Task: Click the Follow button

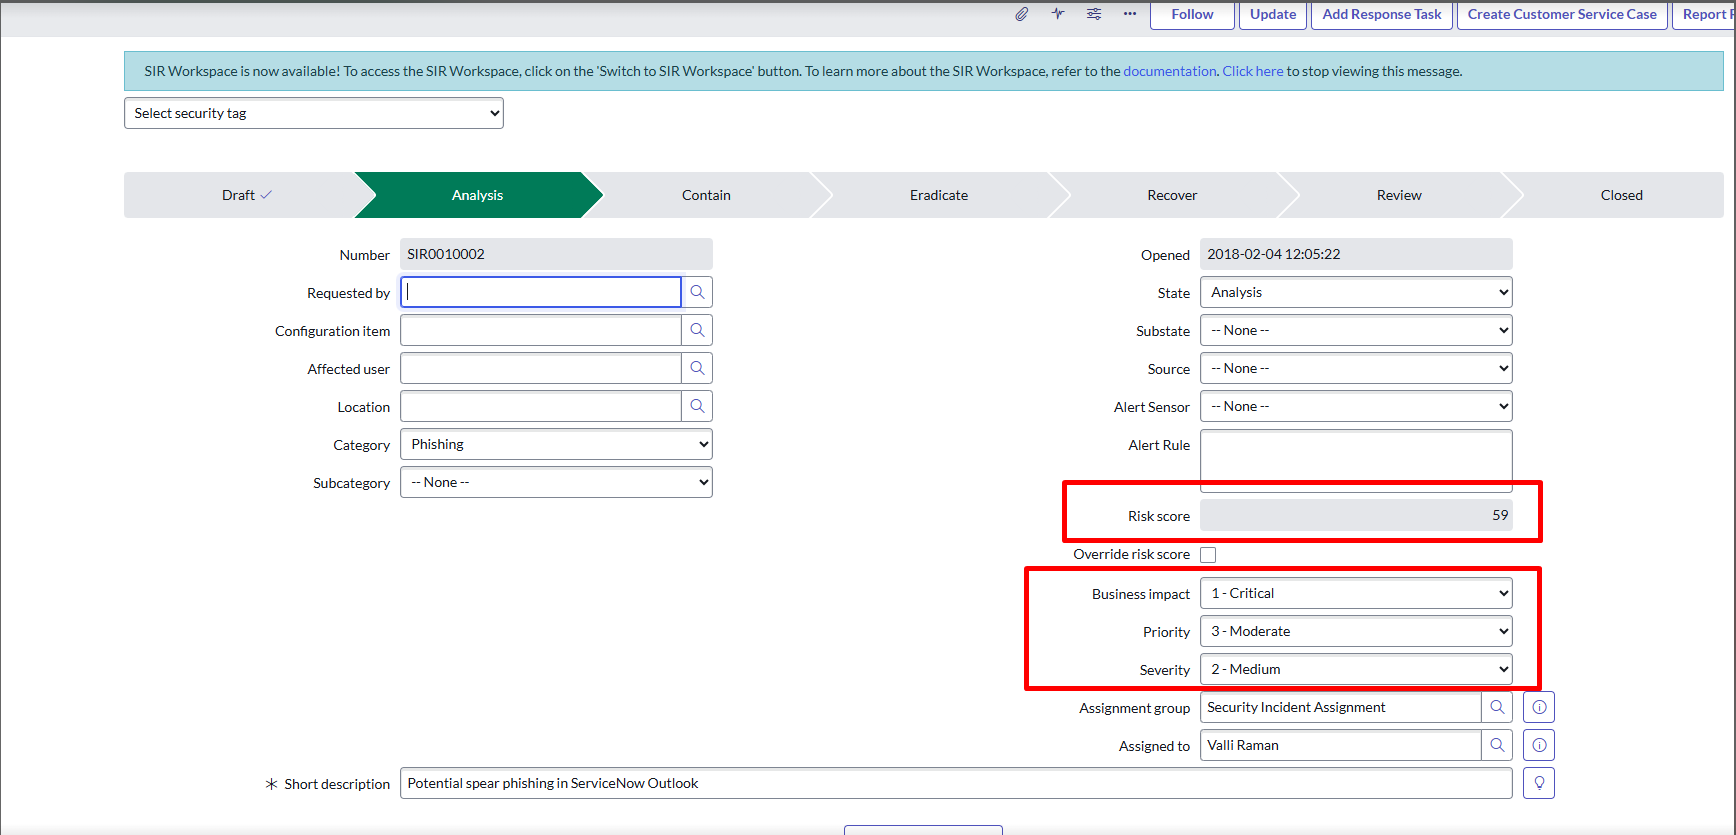Action: [x=1192, y=14]
